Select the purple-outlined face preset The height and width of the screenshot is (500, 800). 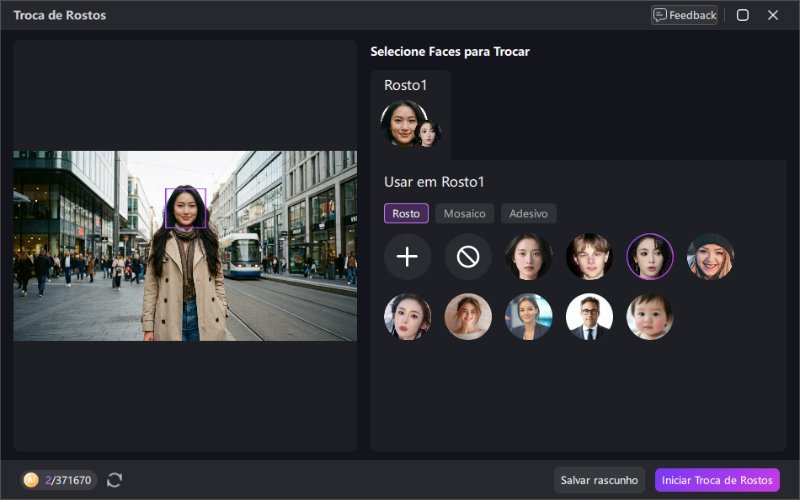(650, 257)
